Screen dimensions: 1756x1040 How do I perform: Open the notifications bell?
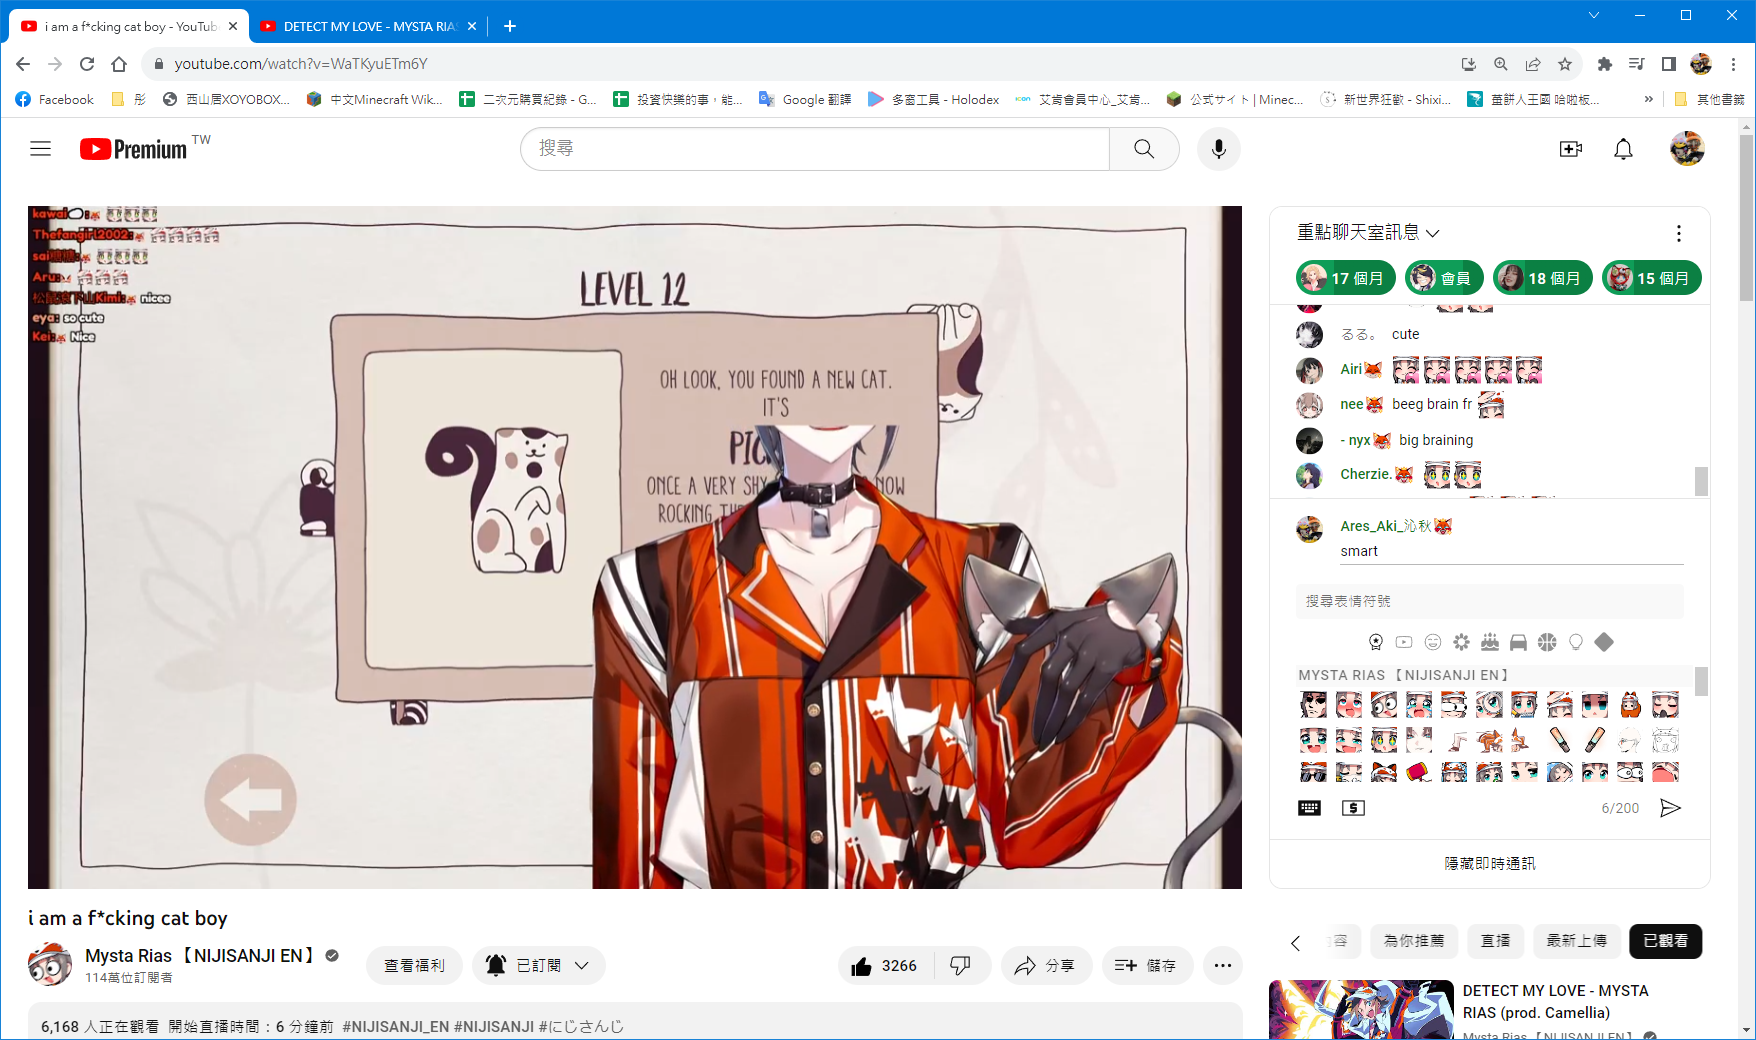(1623, 149)
